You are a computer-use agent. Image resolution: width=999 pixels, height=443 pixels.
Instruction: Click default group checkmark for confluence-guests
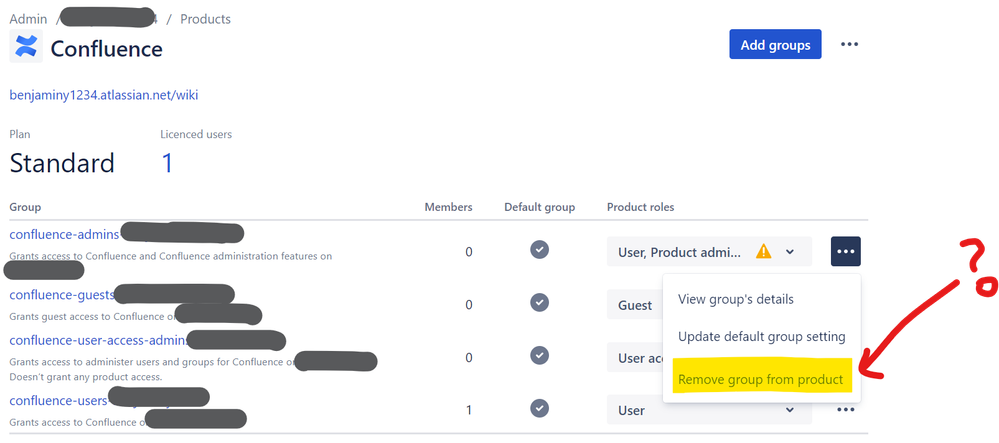(540, 302)
